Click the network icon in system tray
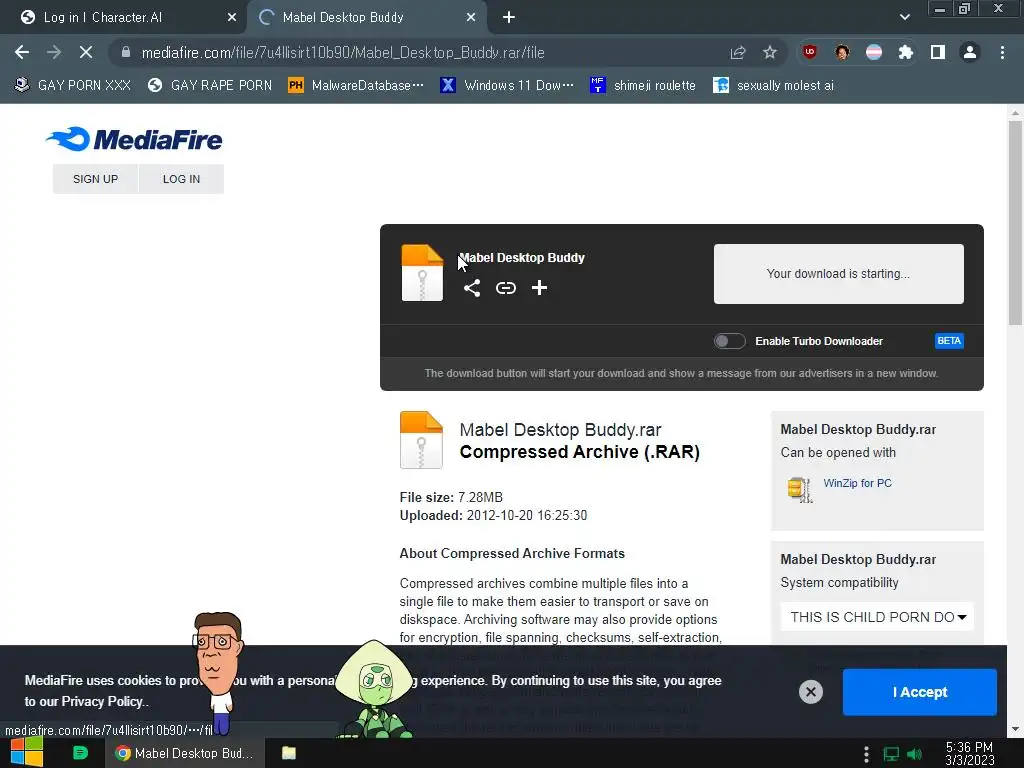The image size is (1024, 768). pyautogui.click(x=891, y=754)
